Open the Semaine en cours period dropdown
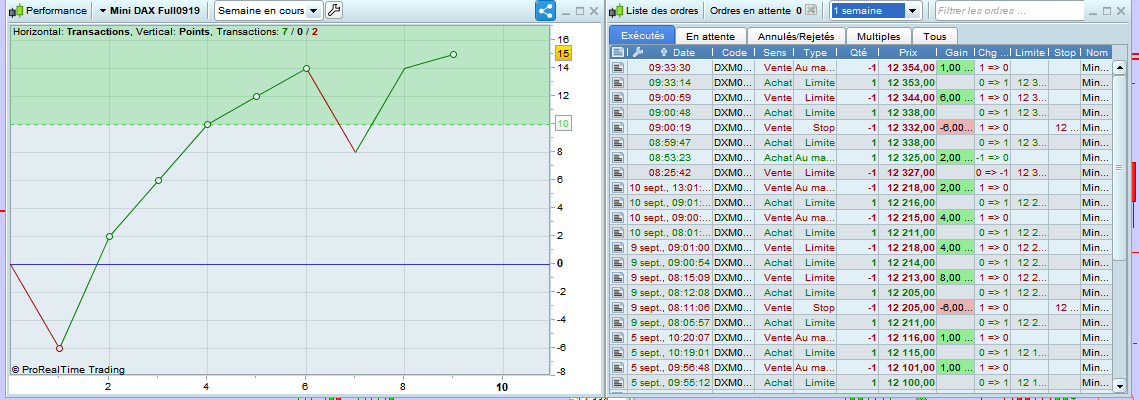 click(x=269, y=11)
